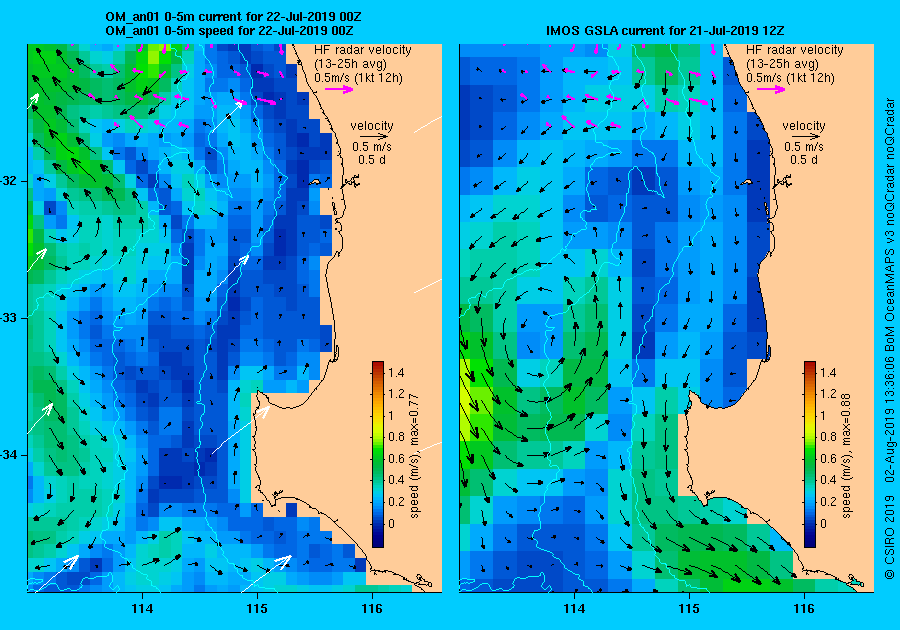Click '0.5 m/s' velocity scale in OM_an01 map
Viewport: 900px width, 630px height.
[x=372, y=147]
